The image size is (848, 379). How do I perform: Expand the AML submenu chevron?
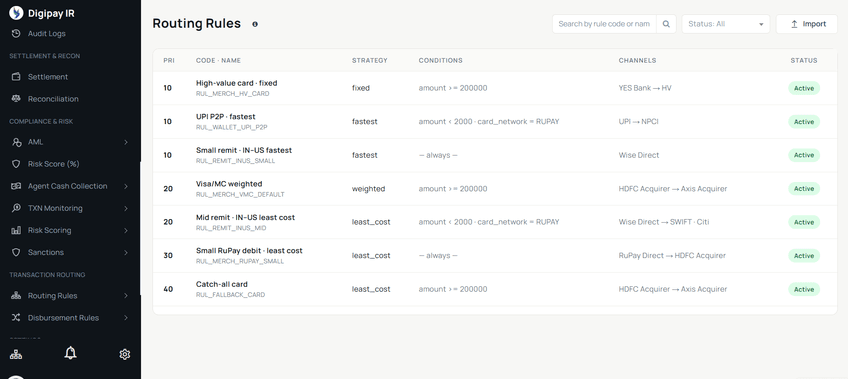point(126,142)
